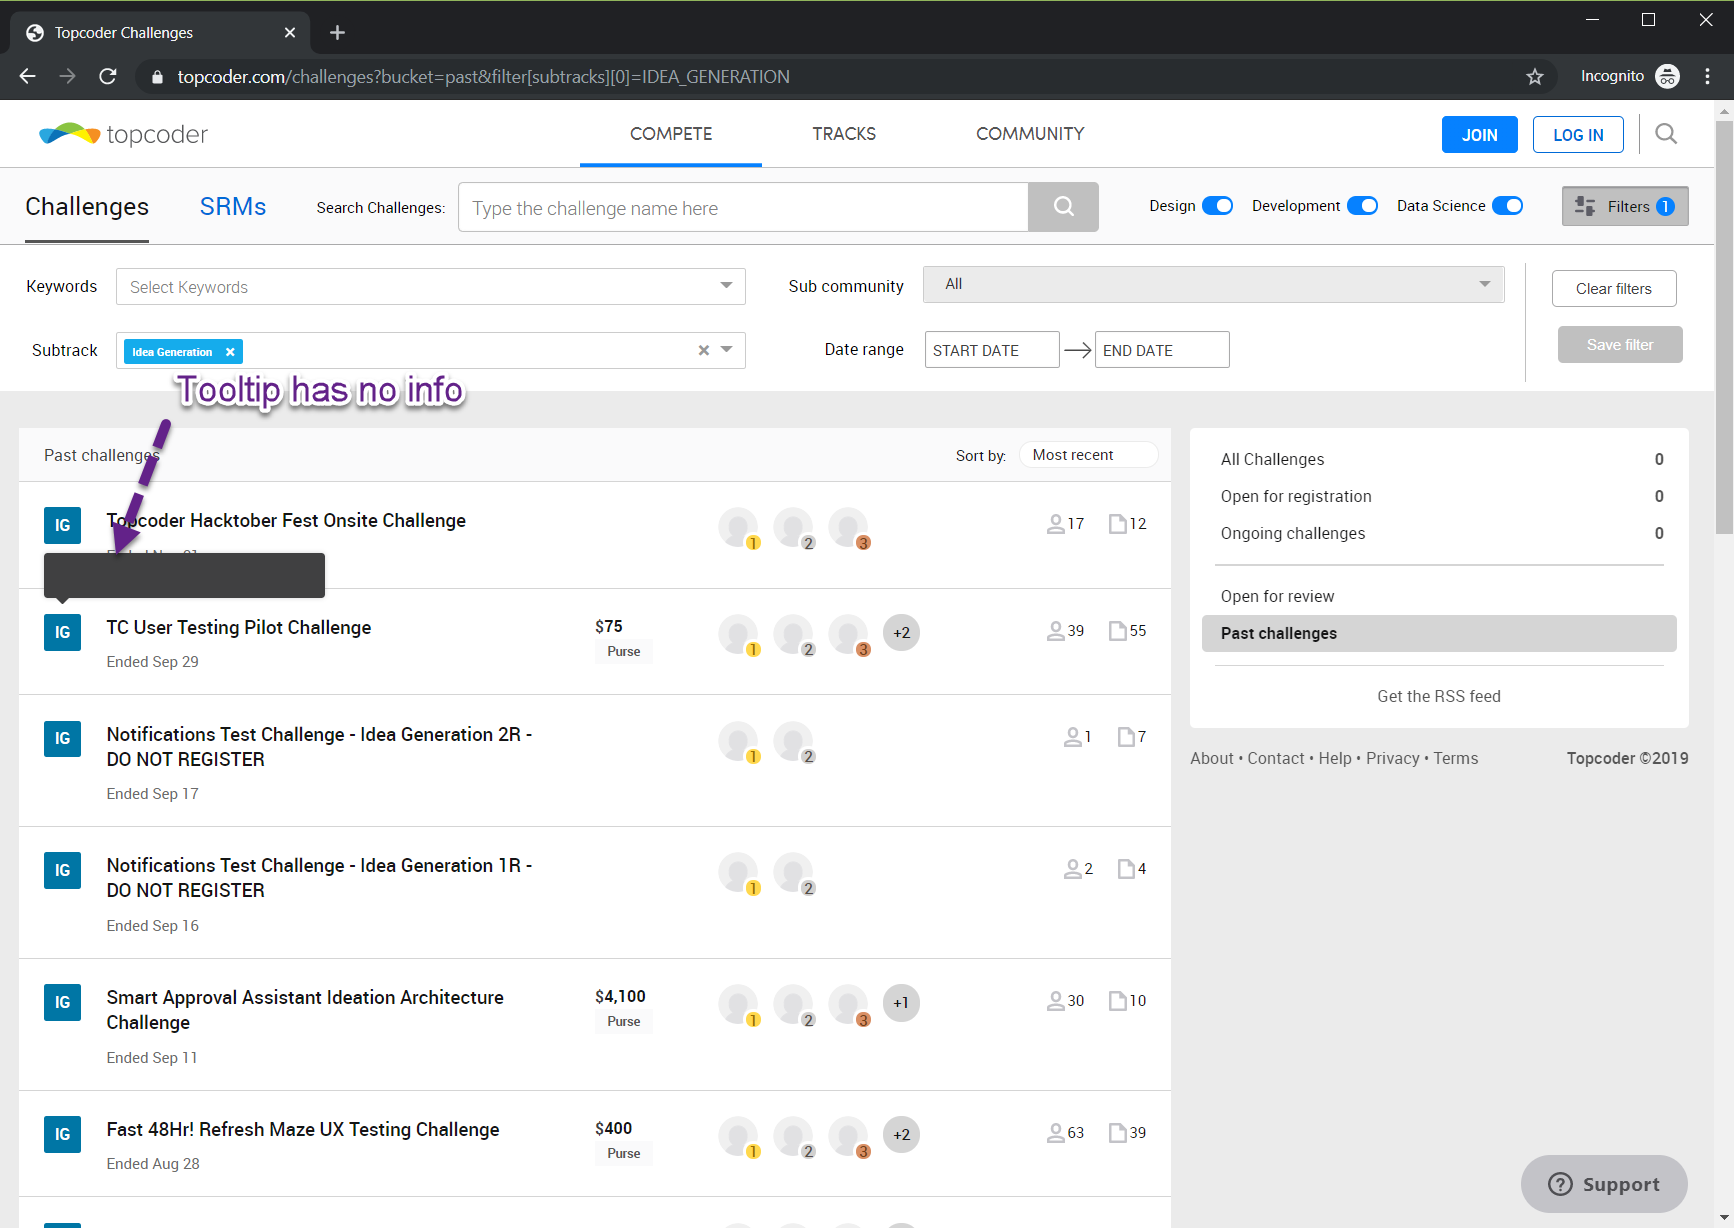Open the COMMUNITY menu
This screenshot has height=1228, width=1734.
click(x=1030, y=134)
